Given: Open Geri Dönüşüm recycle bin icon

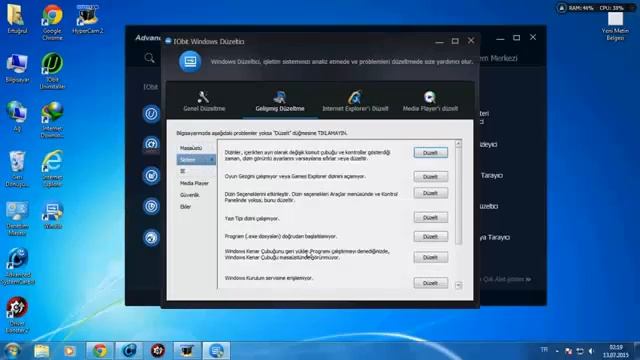Looking at the screenshot, I should [x=17, y=169].
